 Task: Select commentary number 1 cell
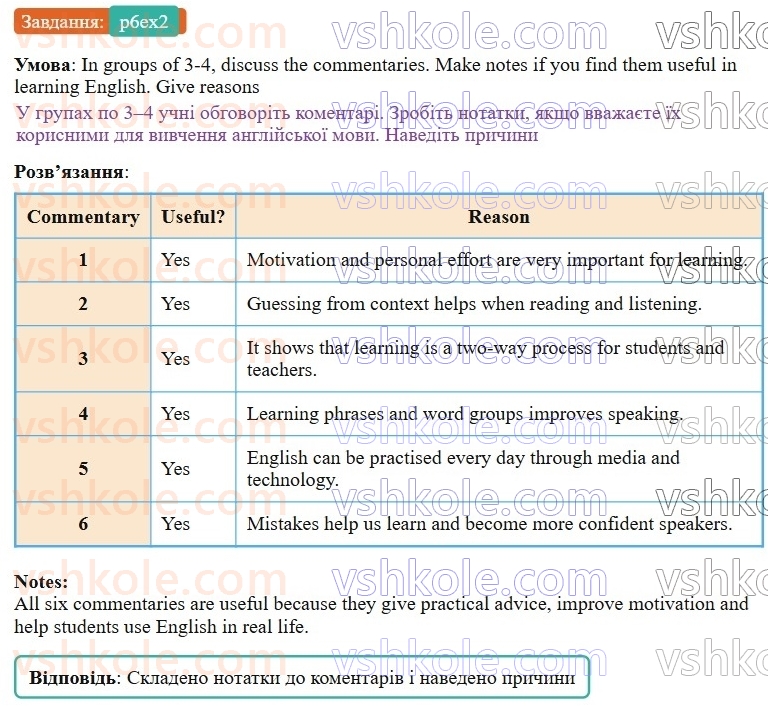click(83, 260)
